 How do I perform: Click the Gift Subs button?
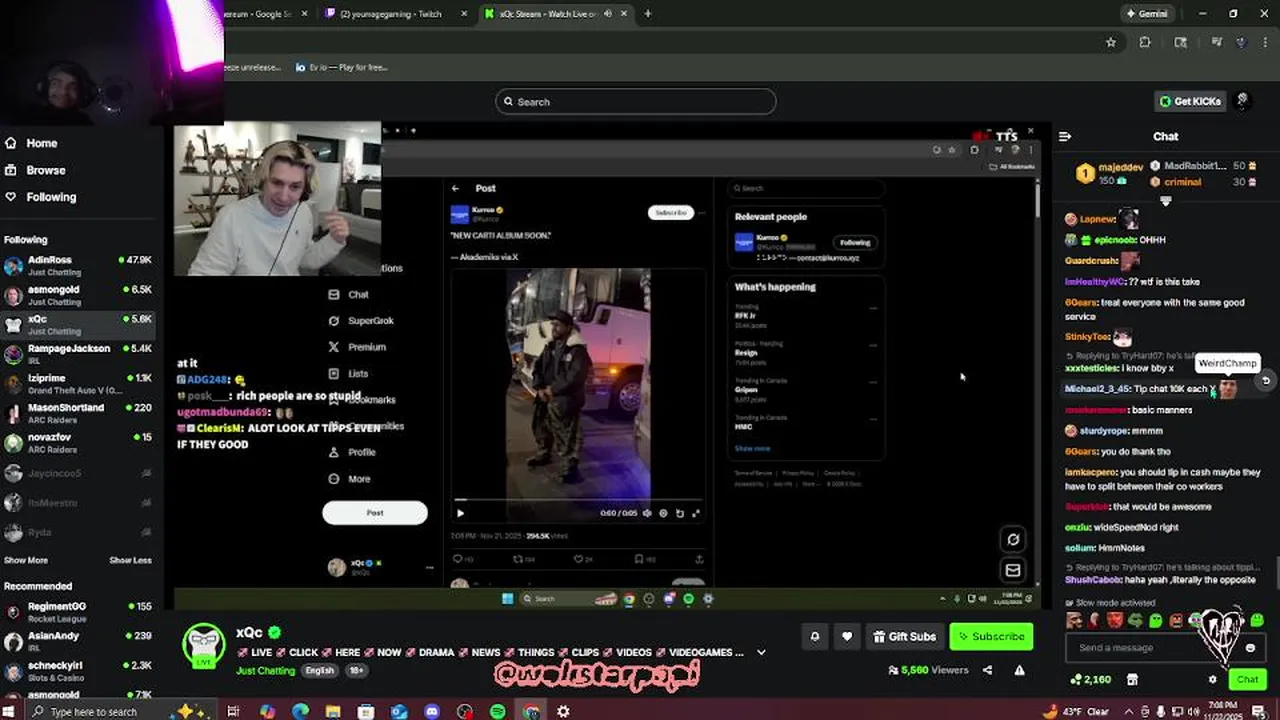pyautogui.click(x=904, y=636)
